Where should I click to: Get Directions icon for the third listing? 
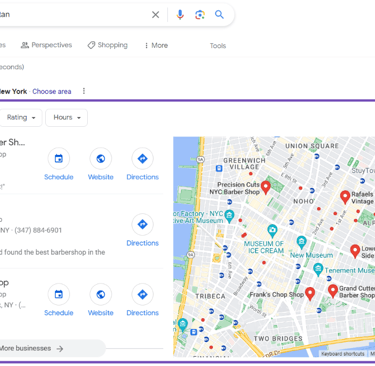[143, 295]
